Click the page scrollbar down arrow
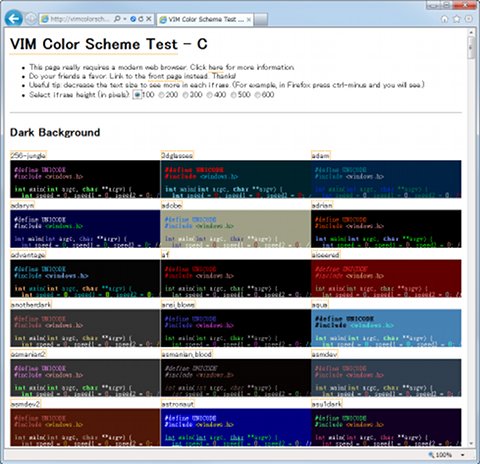 [471, 444]
